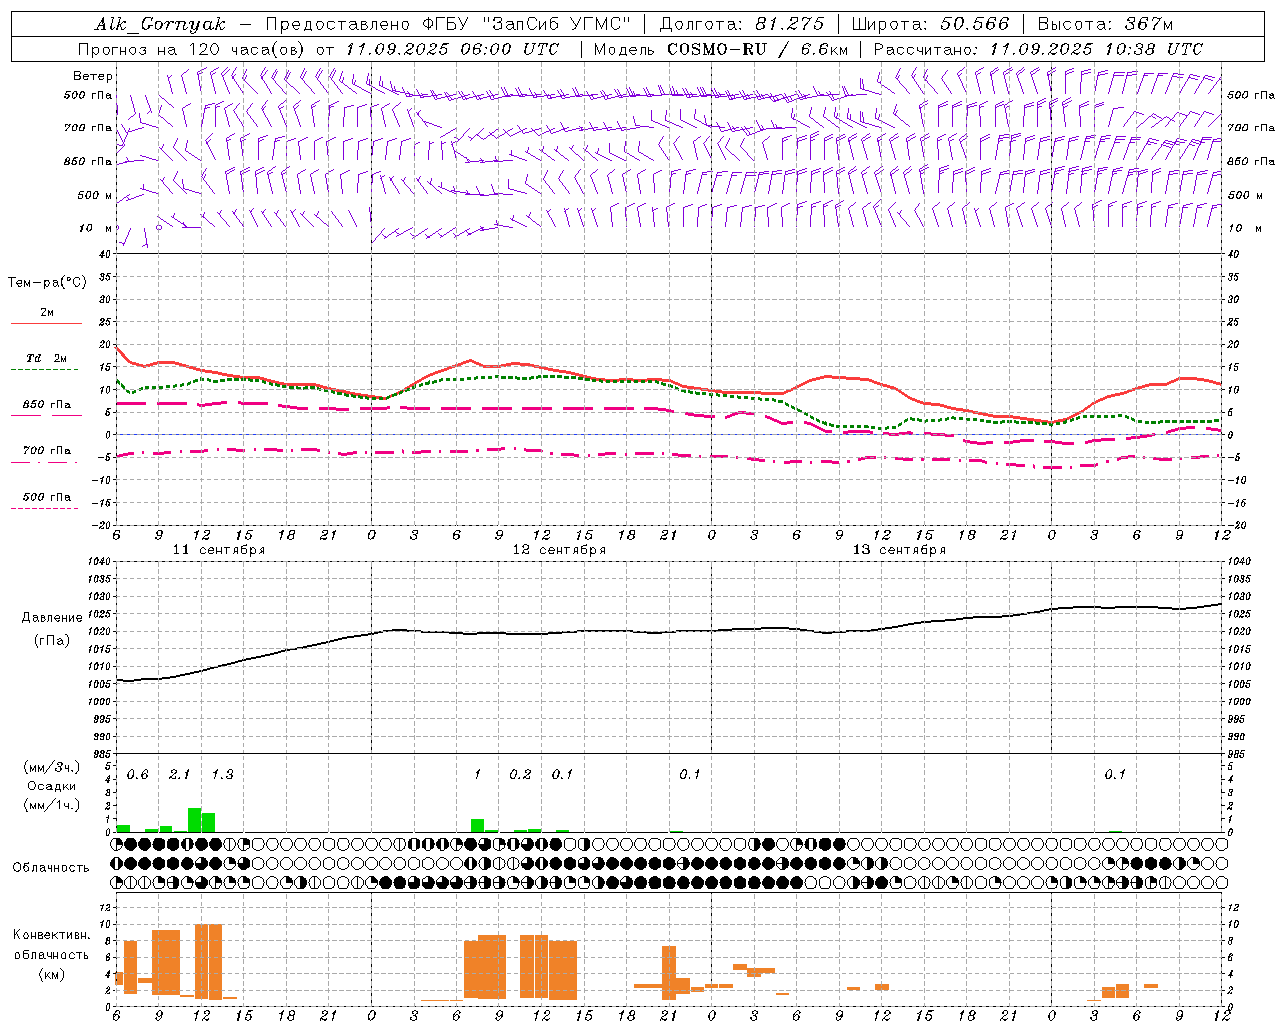Click the Облачность cloud cover label

tap(51, 868)
